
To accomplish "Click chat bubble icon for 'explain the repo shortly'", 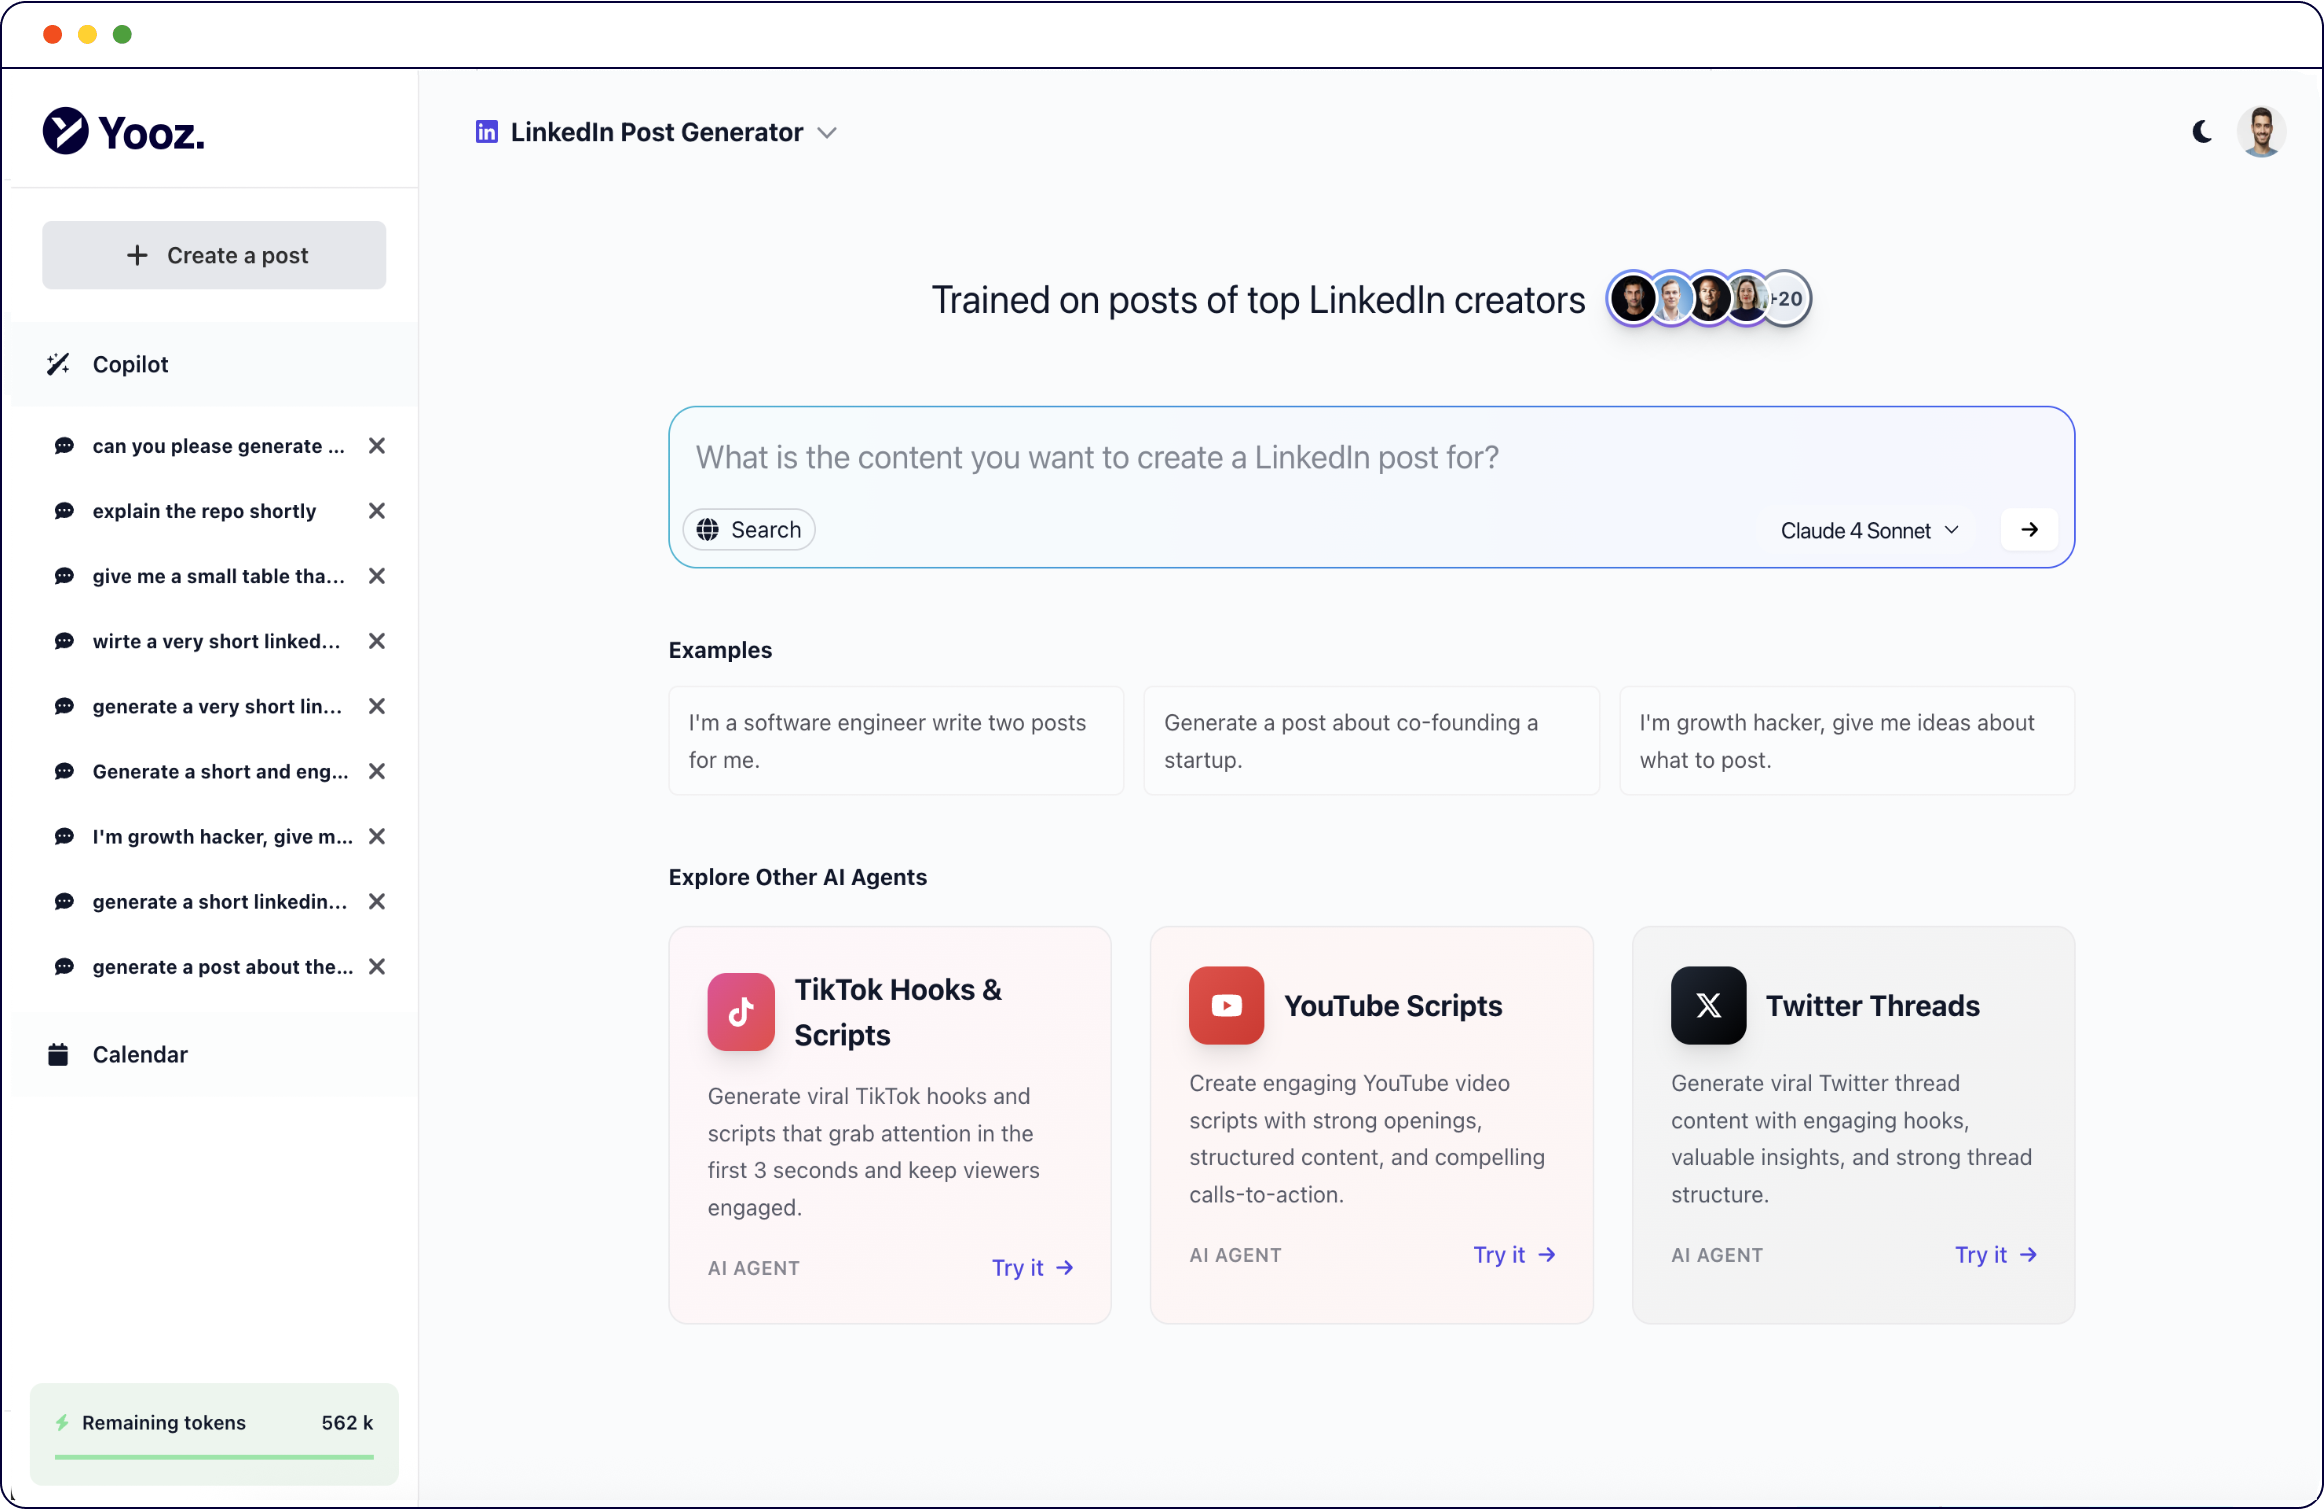I will (64, 511).
